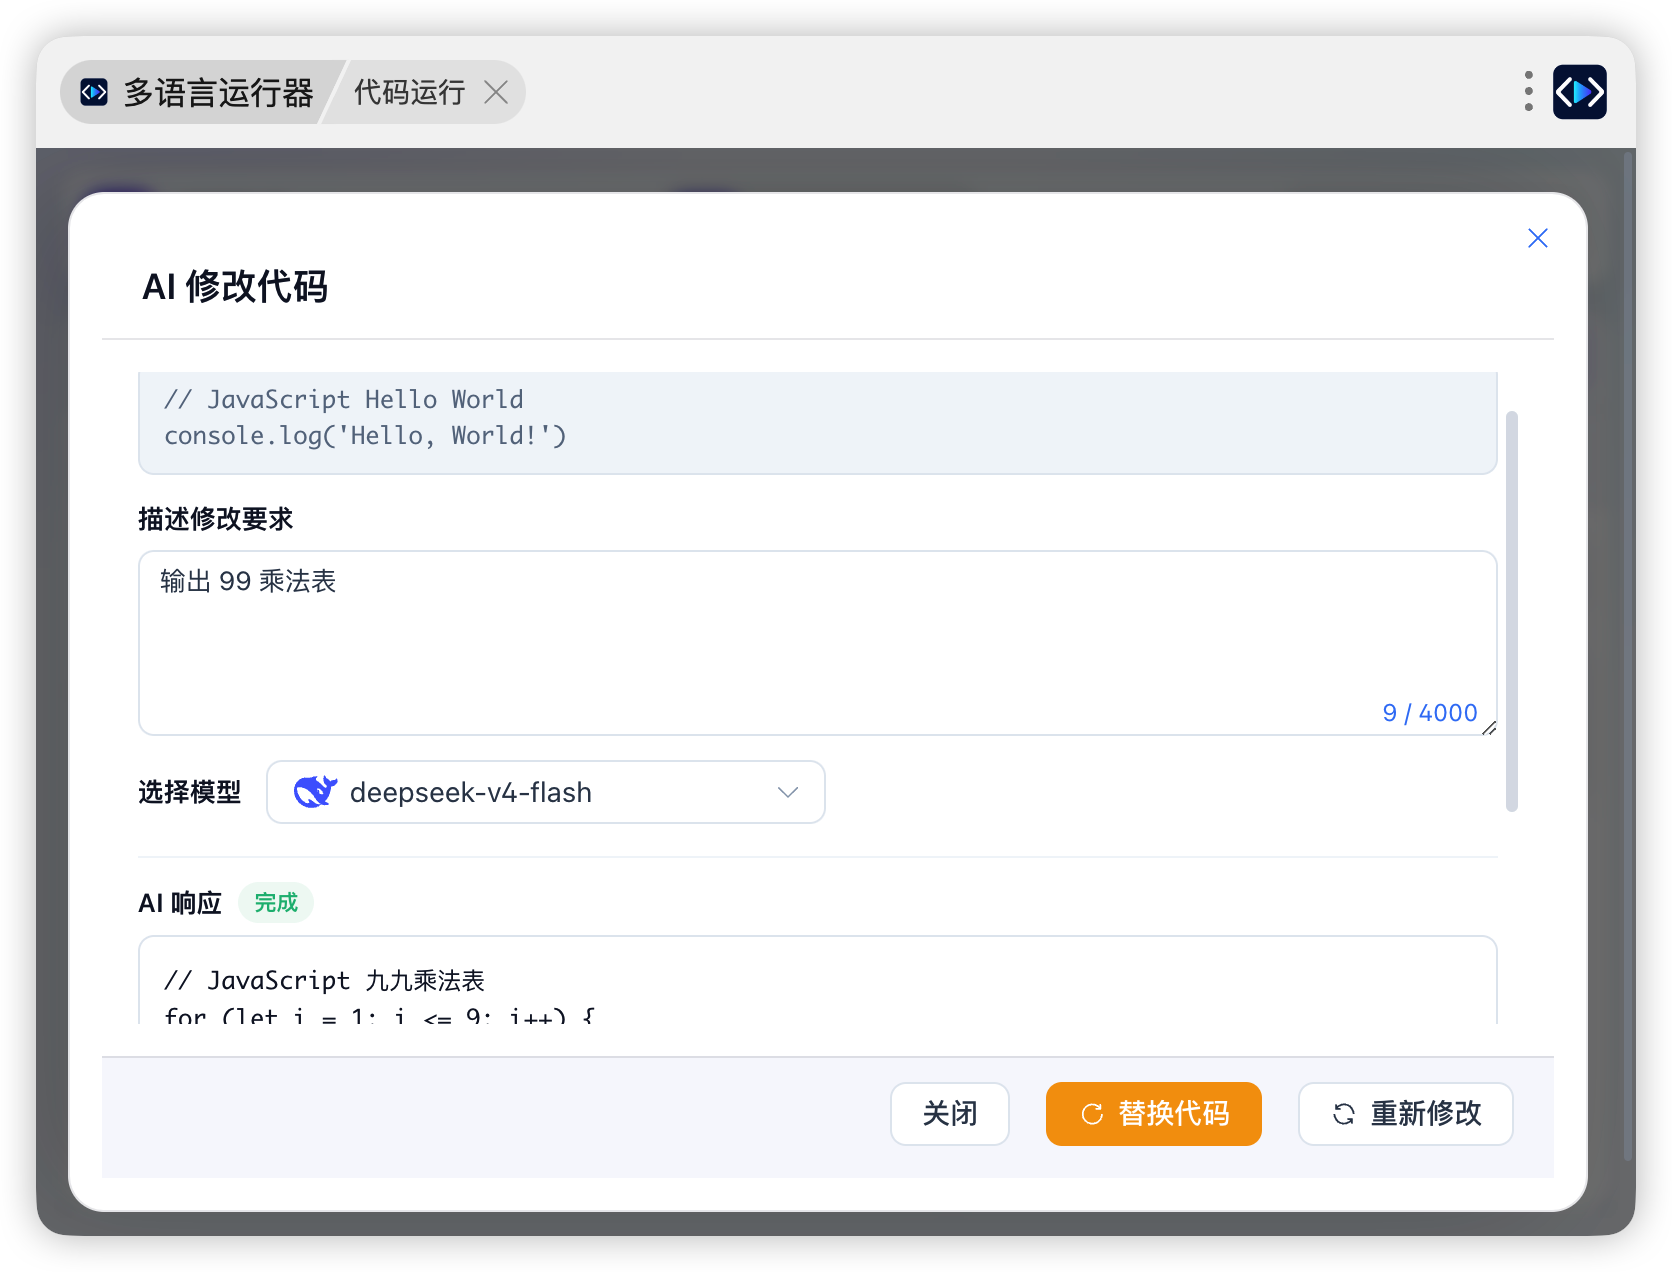
Task: Close the 代码运行 tab with X icon
Action: 496,92
